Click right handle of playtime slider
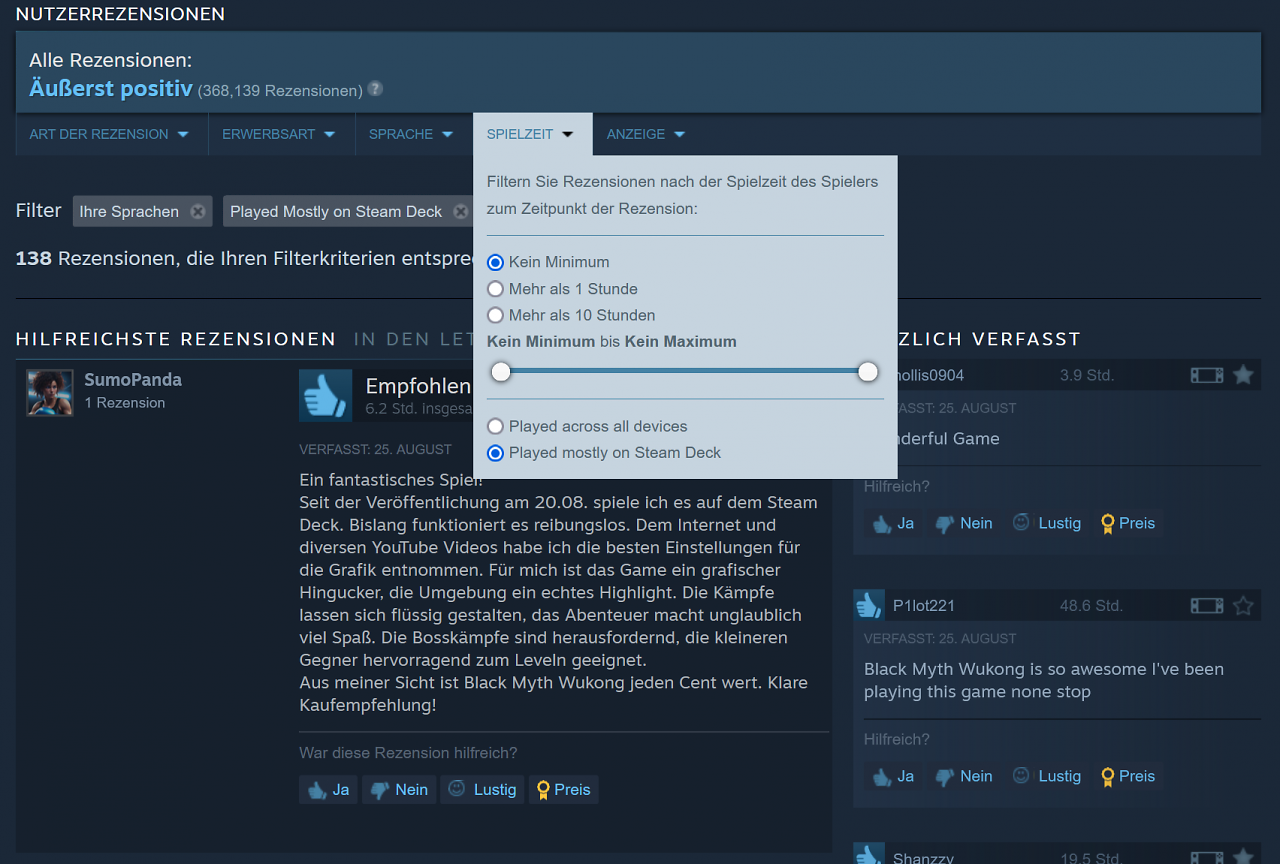1280x864 pixels. point(868,372)
